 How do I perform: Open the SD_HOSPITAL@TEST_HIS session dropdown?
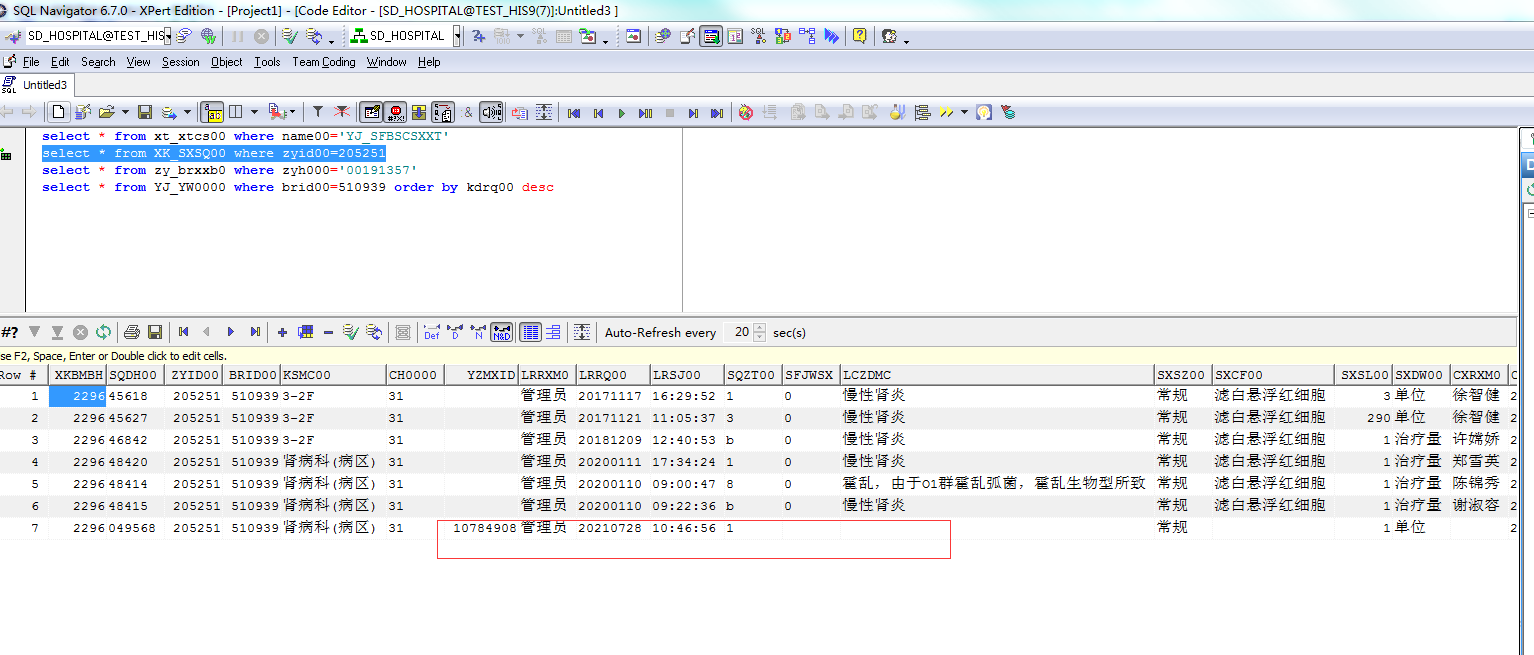(167, 36)
